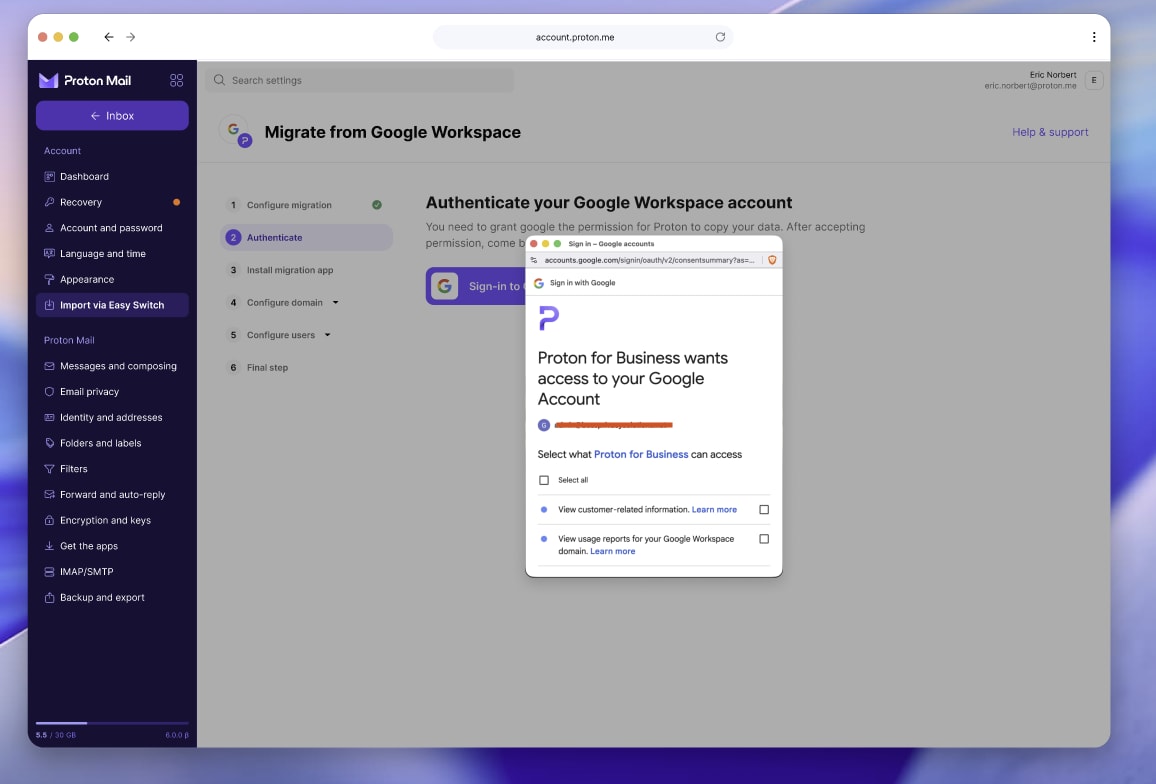
Task: Click the Google G logo in popup header
Action: pyautogui.click(x=538, y=283)
